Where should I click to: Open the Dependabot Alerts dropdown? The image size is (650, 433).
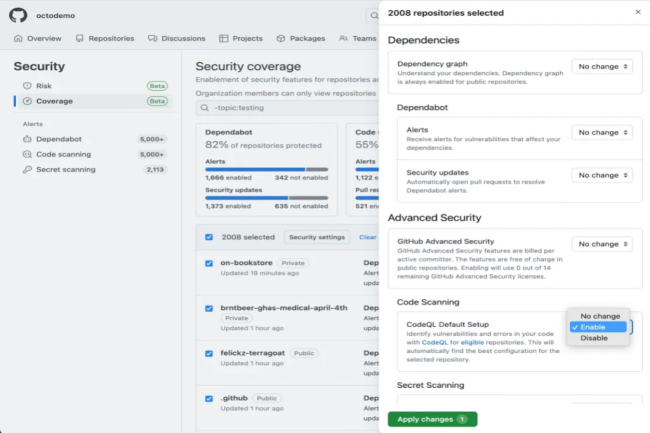[x=602, y=132]
